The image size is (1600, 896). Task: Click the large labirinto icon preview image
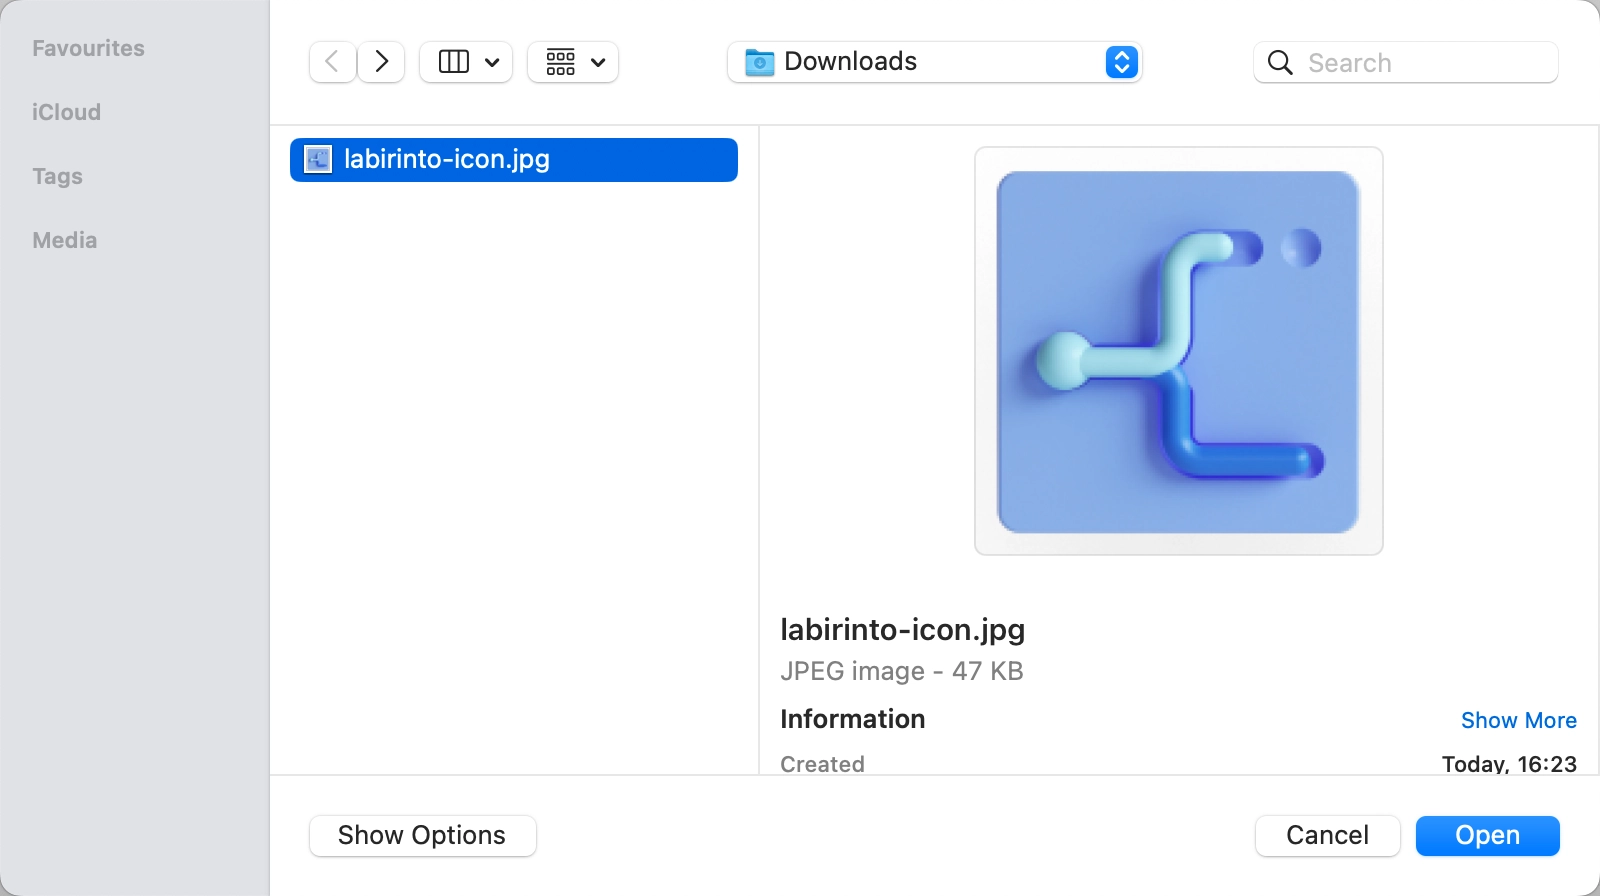[x=1178, y=351]
